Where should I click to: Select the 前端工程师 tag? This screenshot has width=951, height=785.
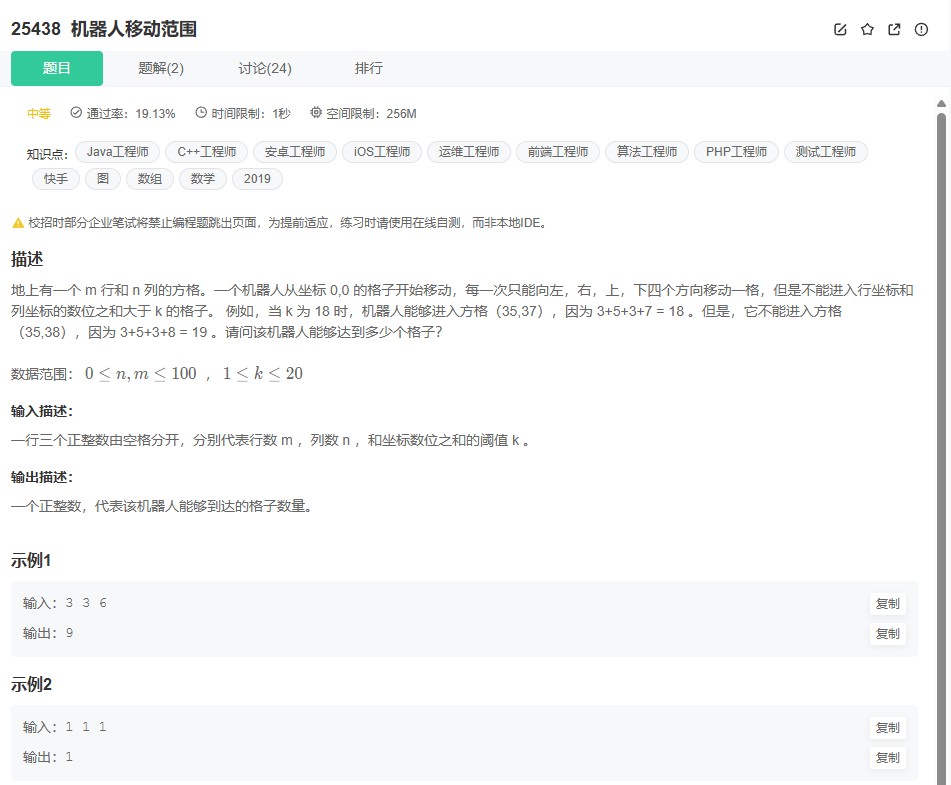(558, 152)
